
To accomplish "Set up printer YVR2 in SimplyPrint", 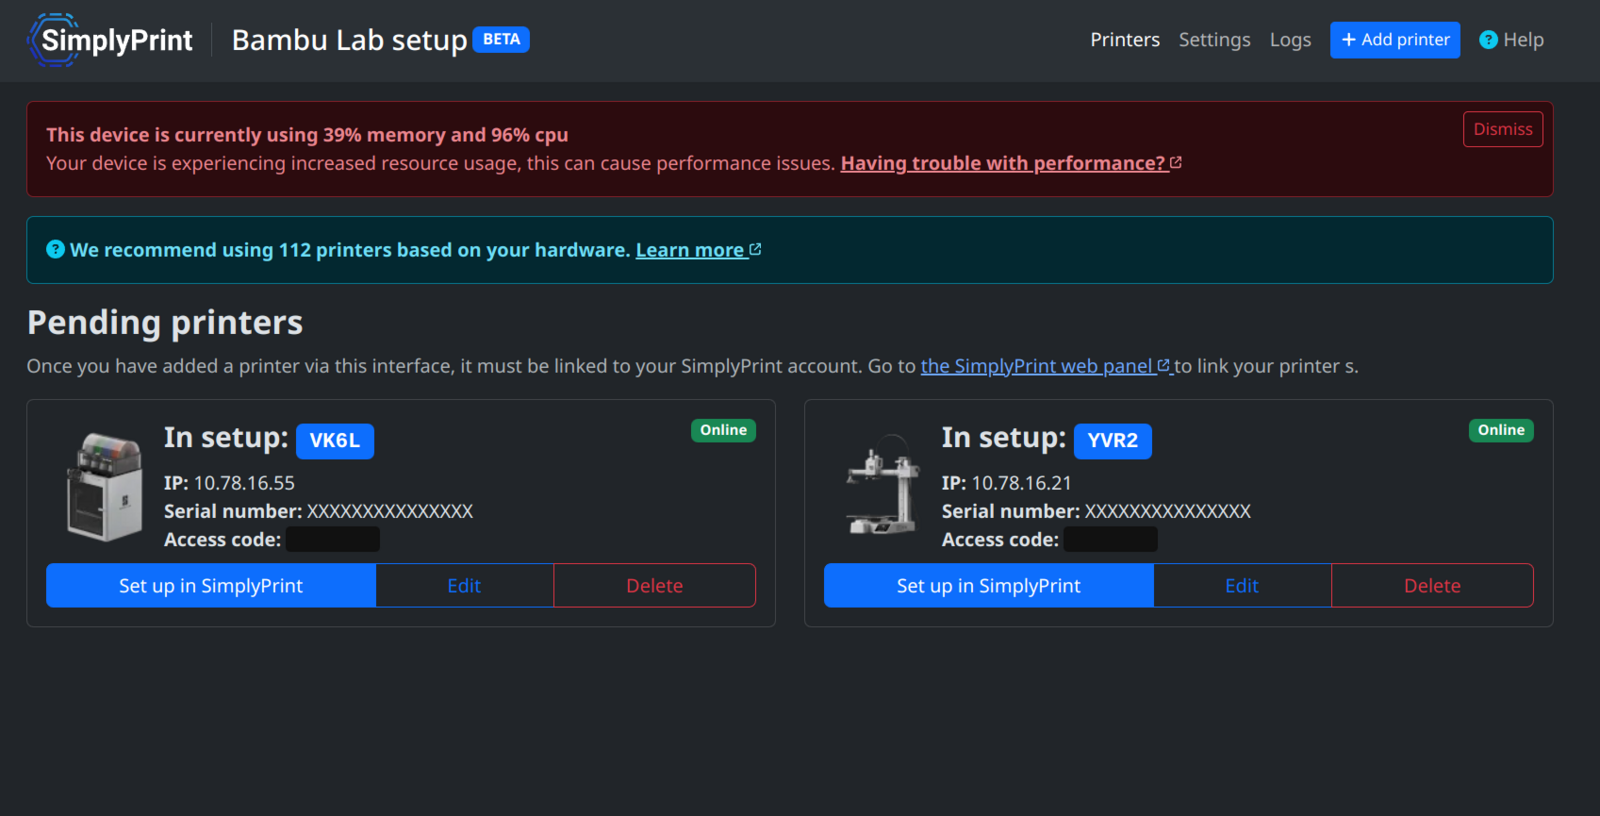I will tap(989, 585).
